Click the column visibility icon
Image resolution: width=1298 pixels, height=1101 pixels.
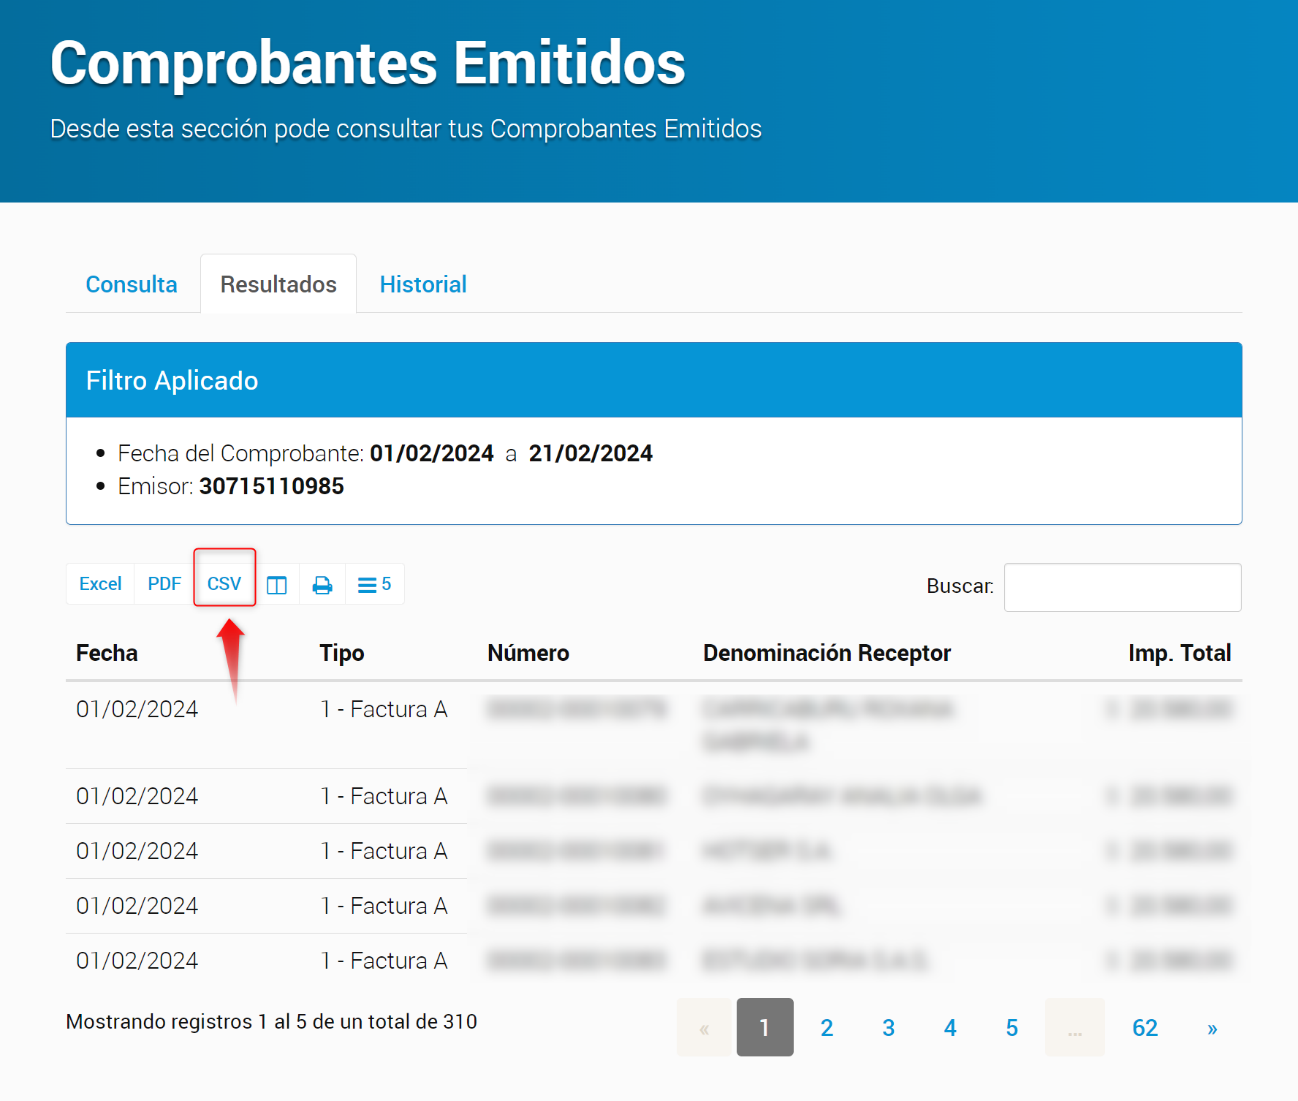point(277,585)
